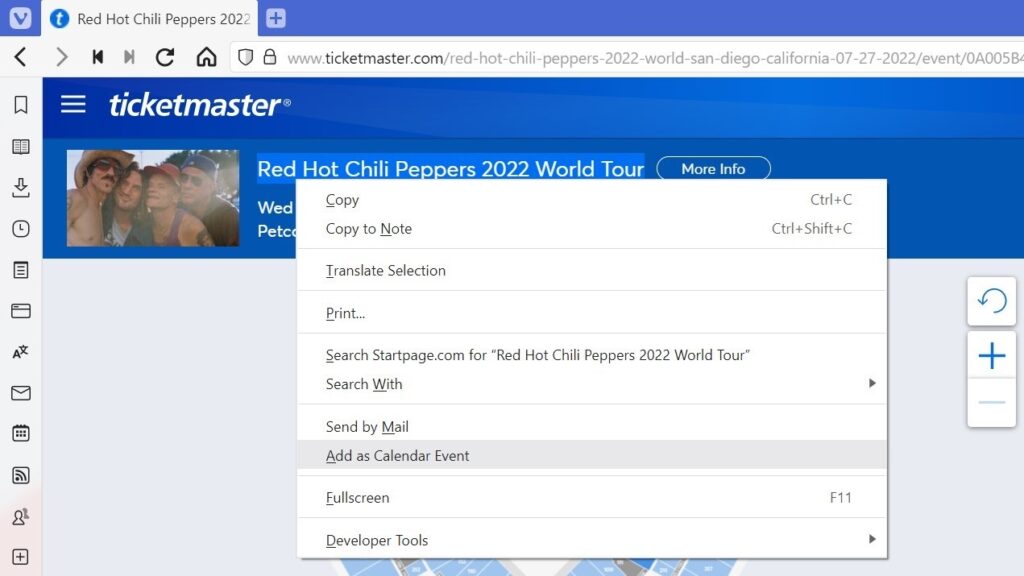Open the Calendar panel
The width and height of the screenshot is (1024, 576).
[21, 434]
